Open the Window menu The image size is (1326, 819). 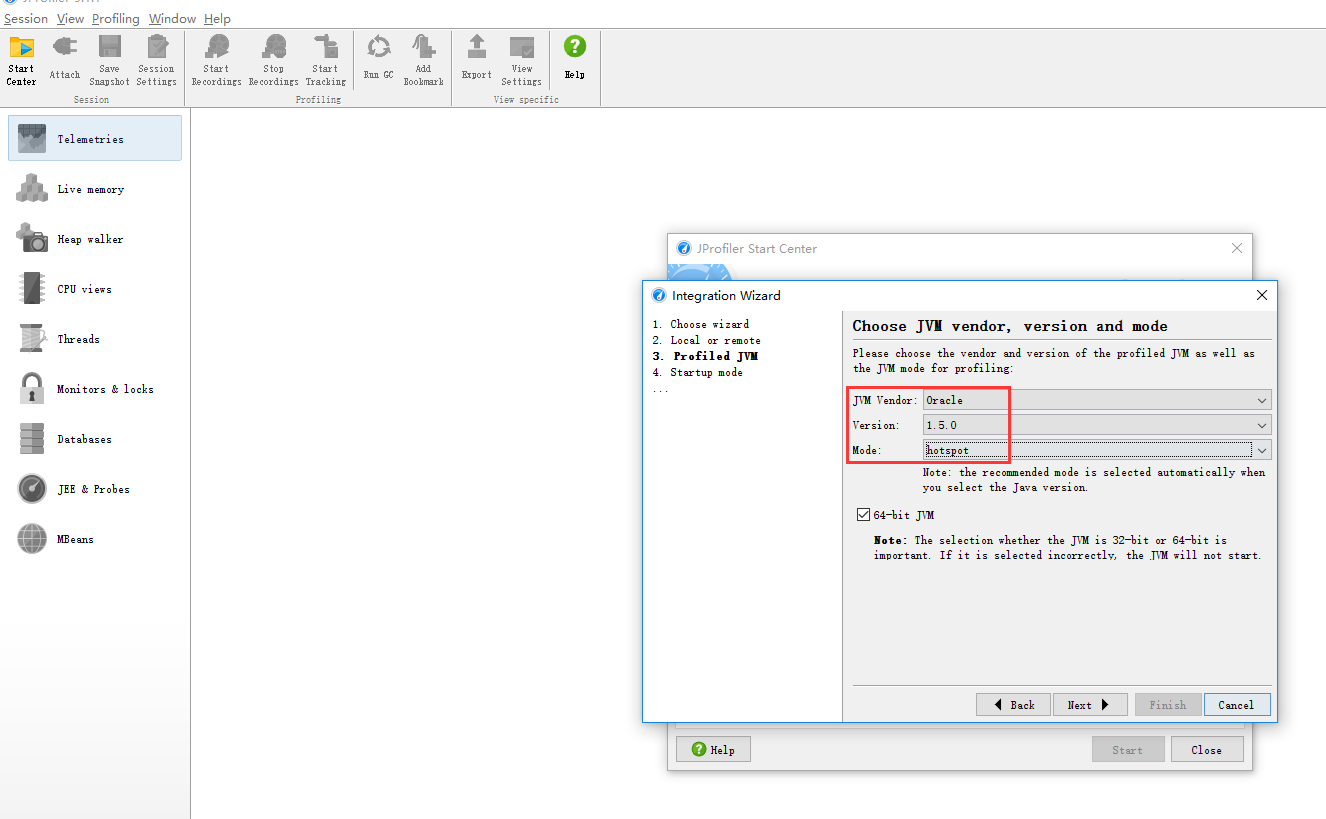[172, 18]
